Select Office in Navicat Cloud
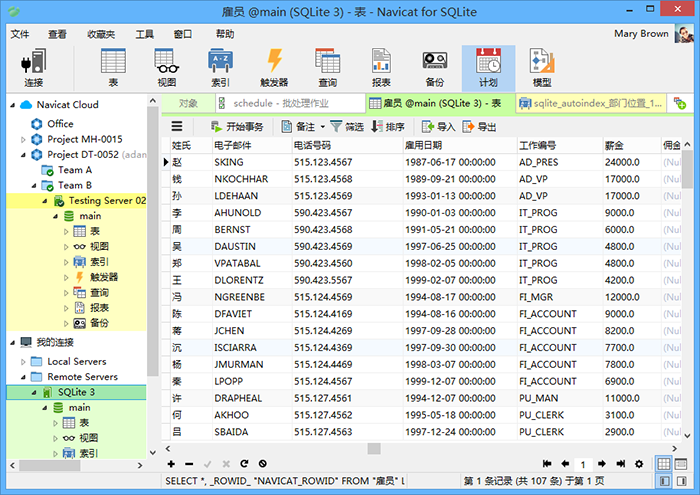The image size is (700, 495). pyautogui.click(x=60, y=124)
